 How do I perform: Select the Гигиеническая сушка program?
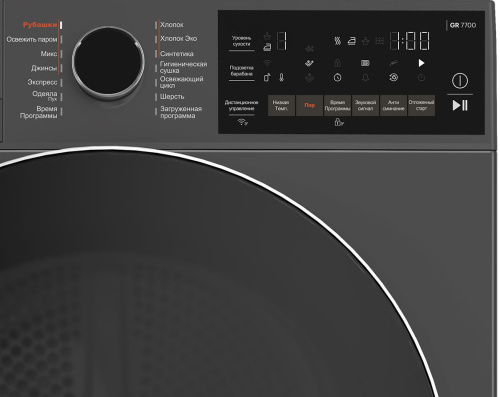coord(183,67)
